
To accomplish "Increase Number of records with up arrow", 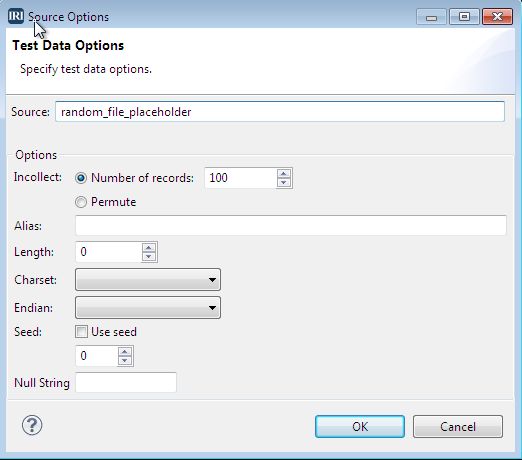I will coord(284,174).
